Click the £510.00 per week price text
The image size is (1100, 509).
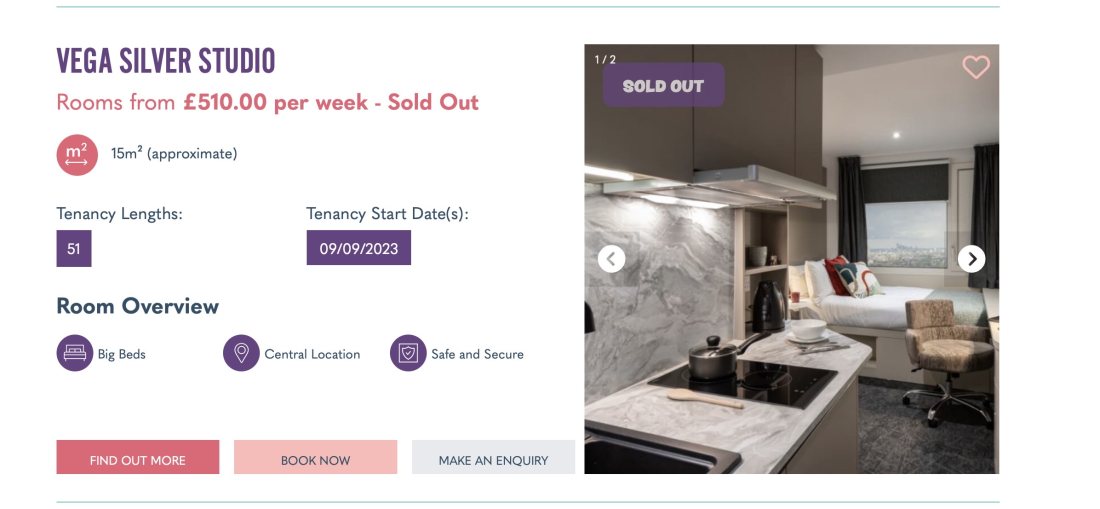276,102
